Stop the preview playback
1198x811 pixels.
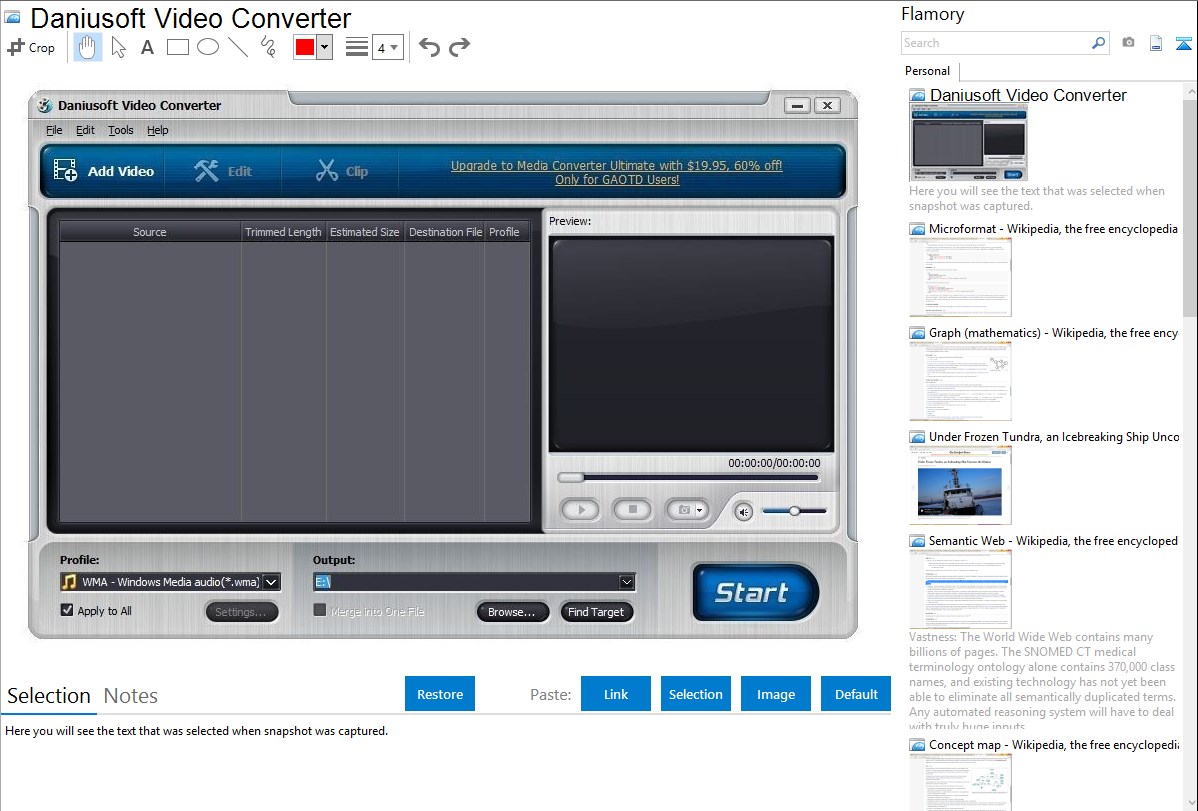[633, 509]
